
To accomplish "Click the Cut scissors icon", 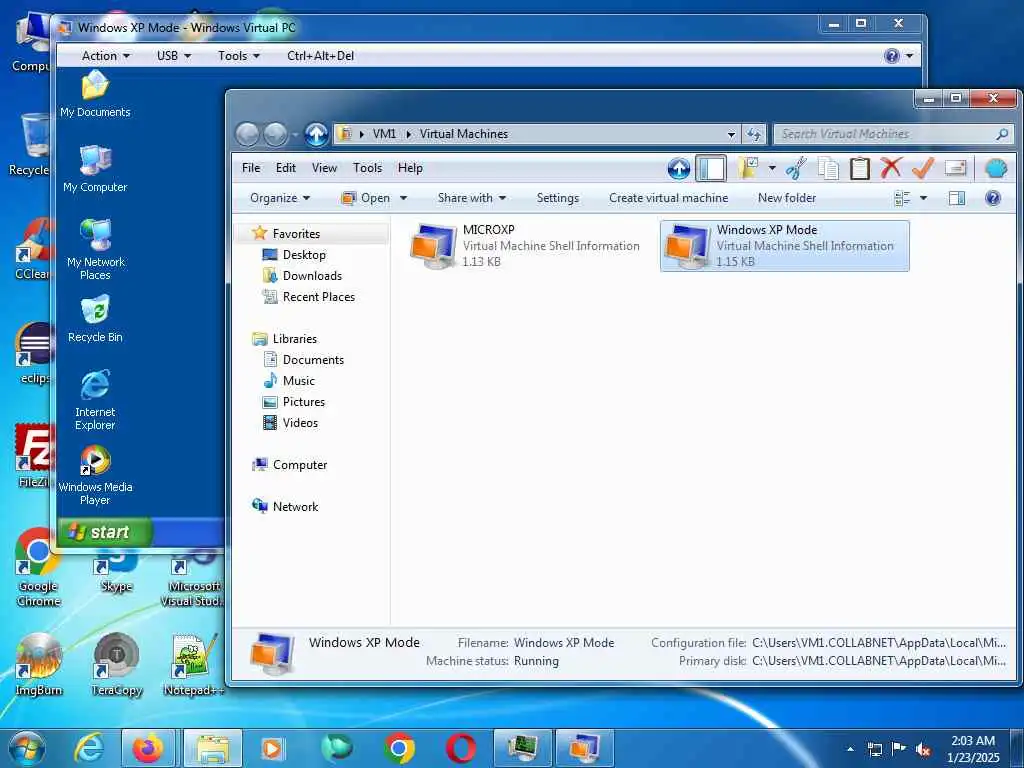I will (795, 168).
